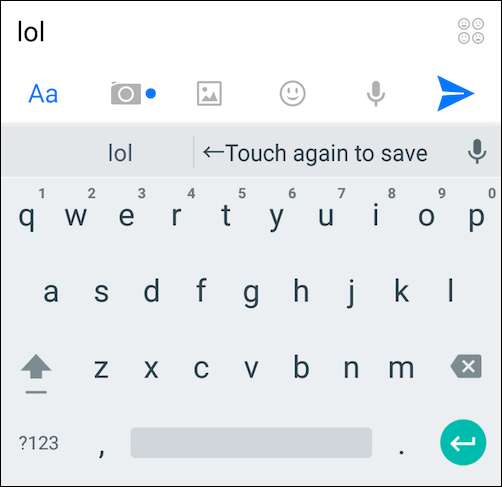Switch to the ?123 symbols keyboard
Image resolution: width=502 pixels, height=487 pixels.
point(38,443)
